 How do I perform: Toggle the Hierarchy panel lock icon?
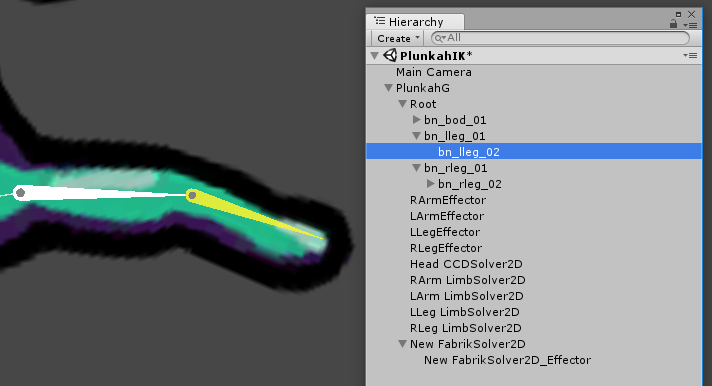tap(673, 24)
